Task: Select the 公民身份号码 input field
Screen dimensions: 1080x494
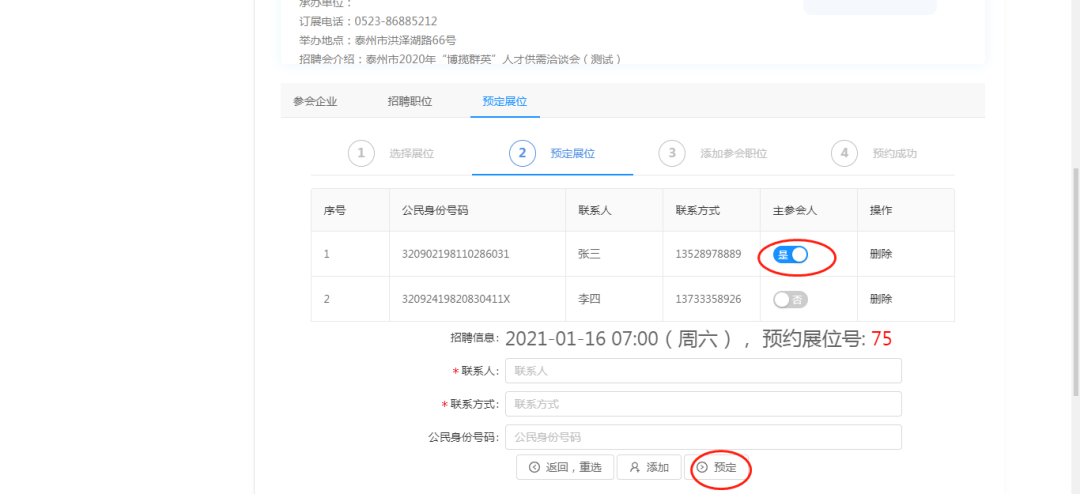Action: click(x=703, y=437)
